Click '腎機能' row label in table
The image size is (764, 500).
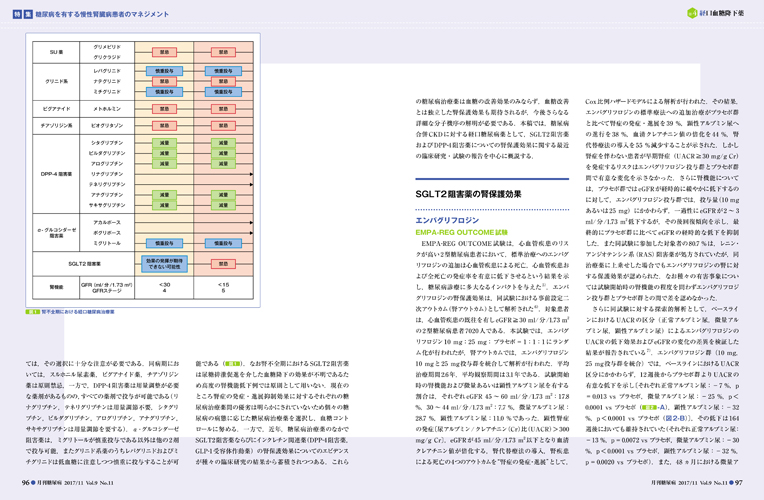point(56,288)
